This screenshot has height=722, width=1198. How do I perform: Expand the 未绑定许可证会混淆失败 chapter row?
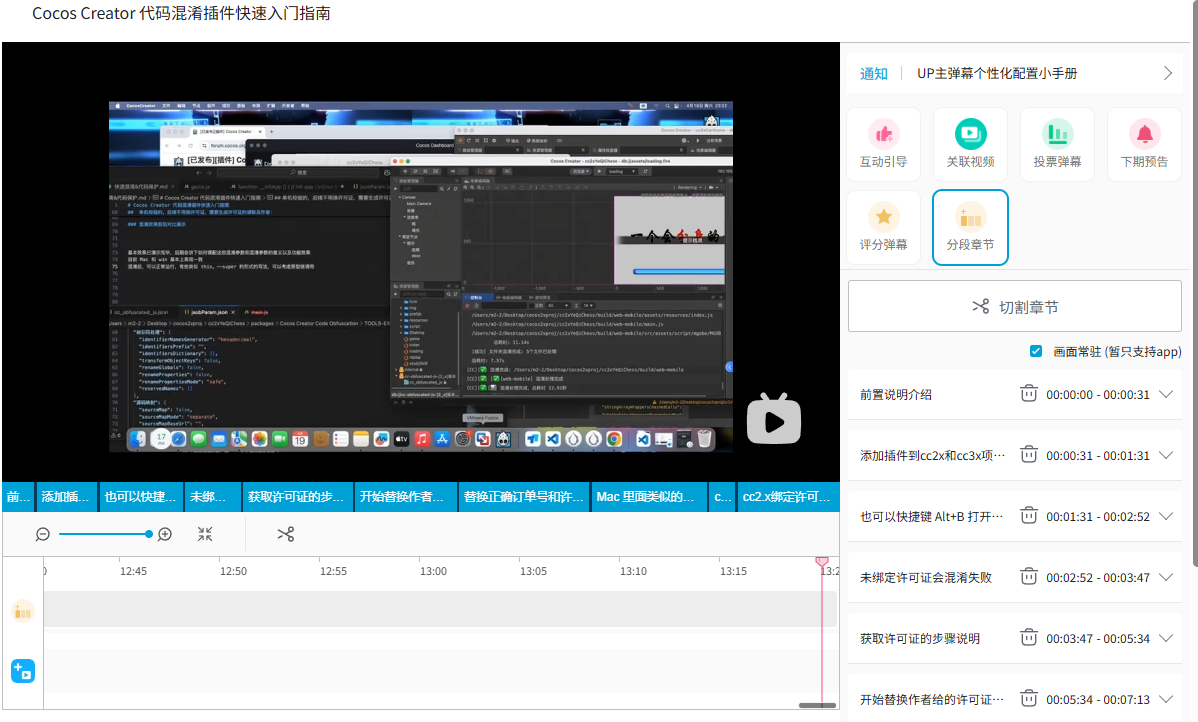tap(1166, 577)
